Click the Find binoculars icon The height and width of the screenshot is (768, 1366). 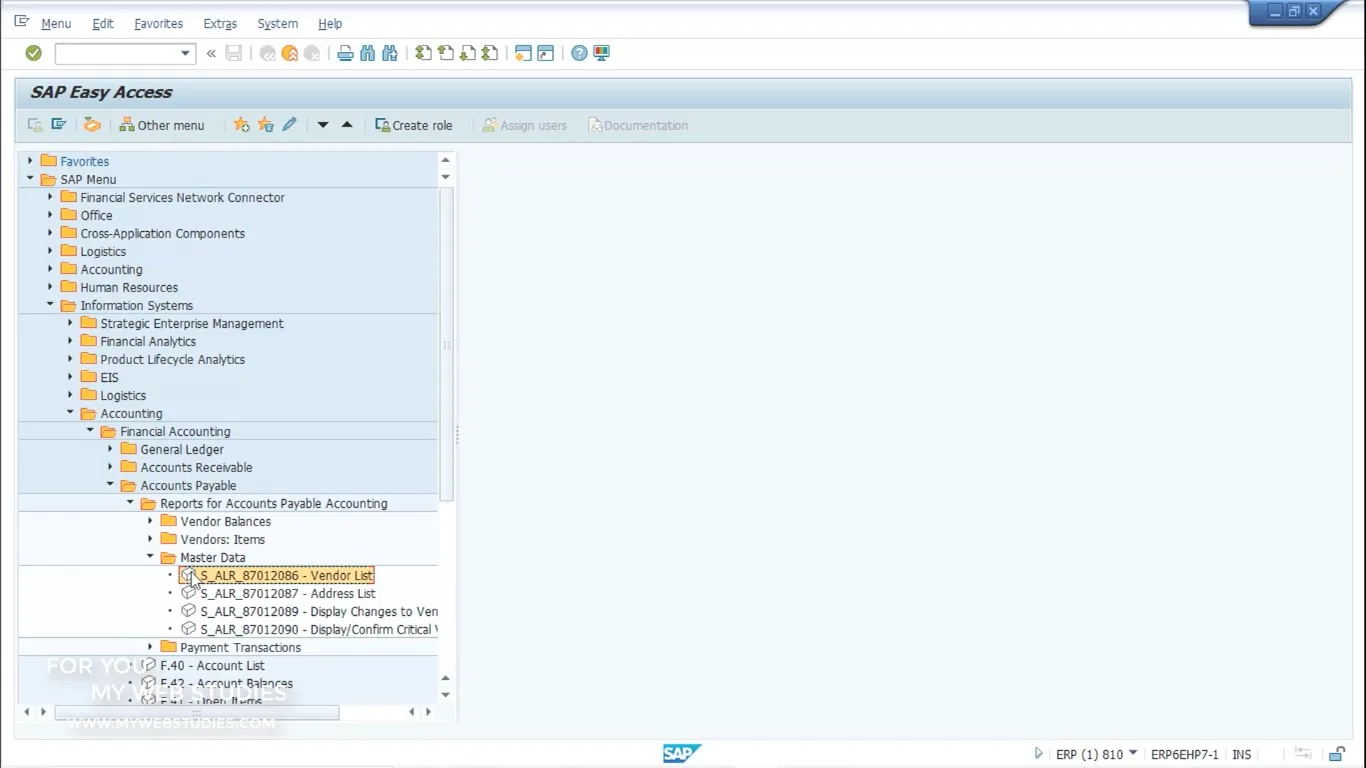368,53
